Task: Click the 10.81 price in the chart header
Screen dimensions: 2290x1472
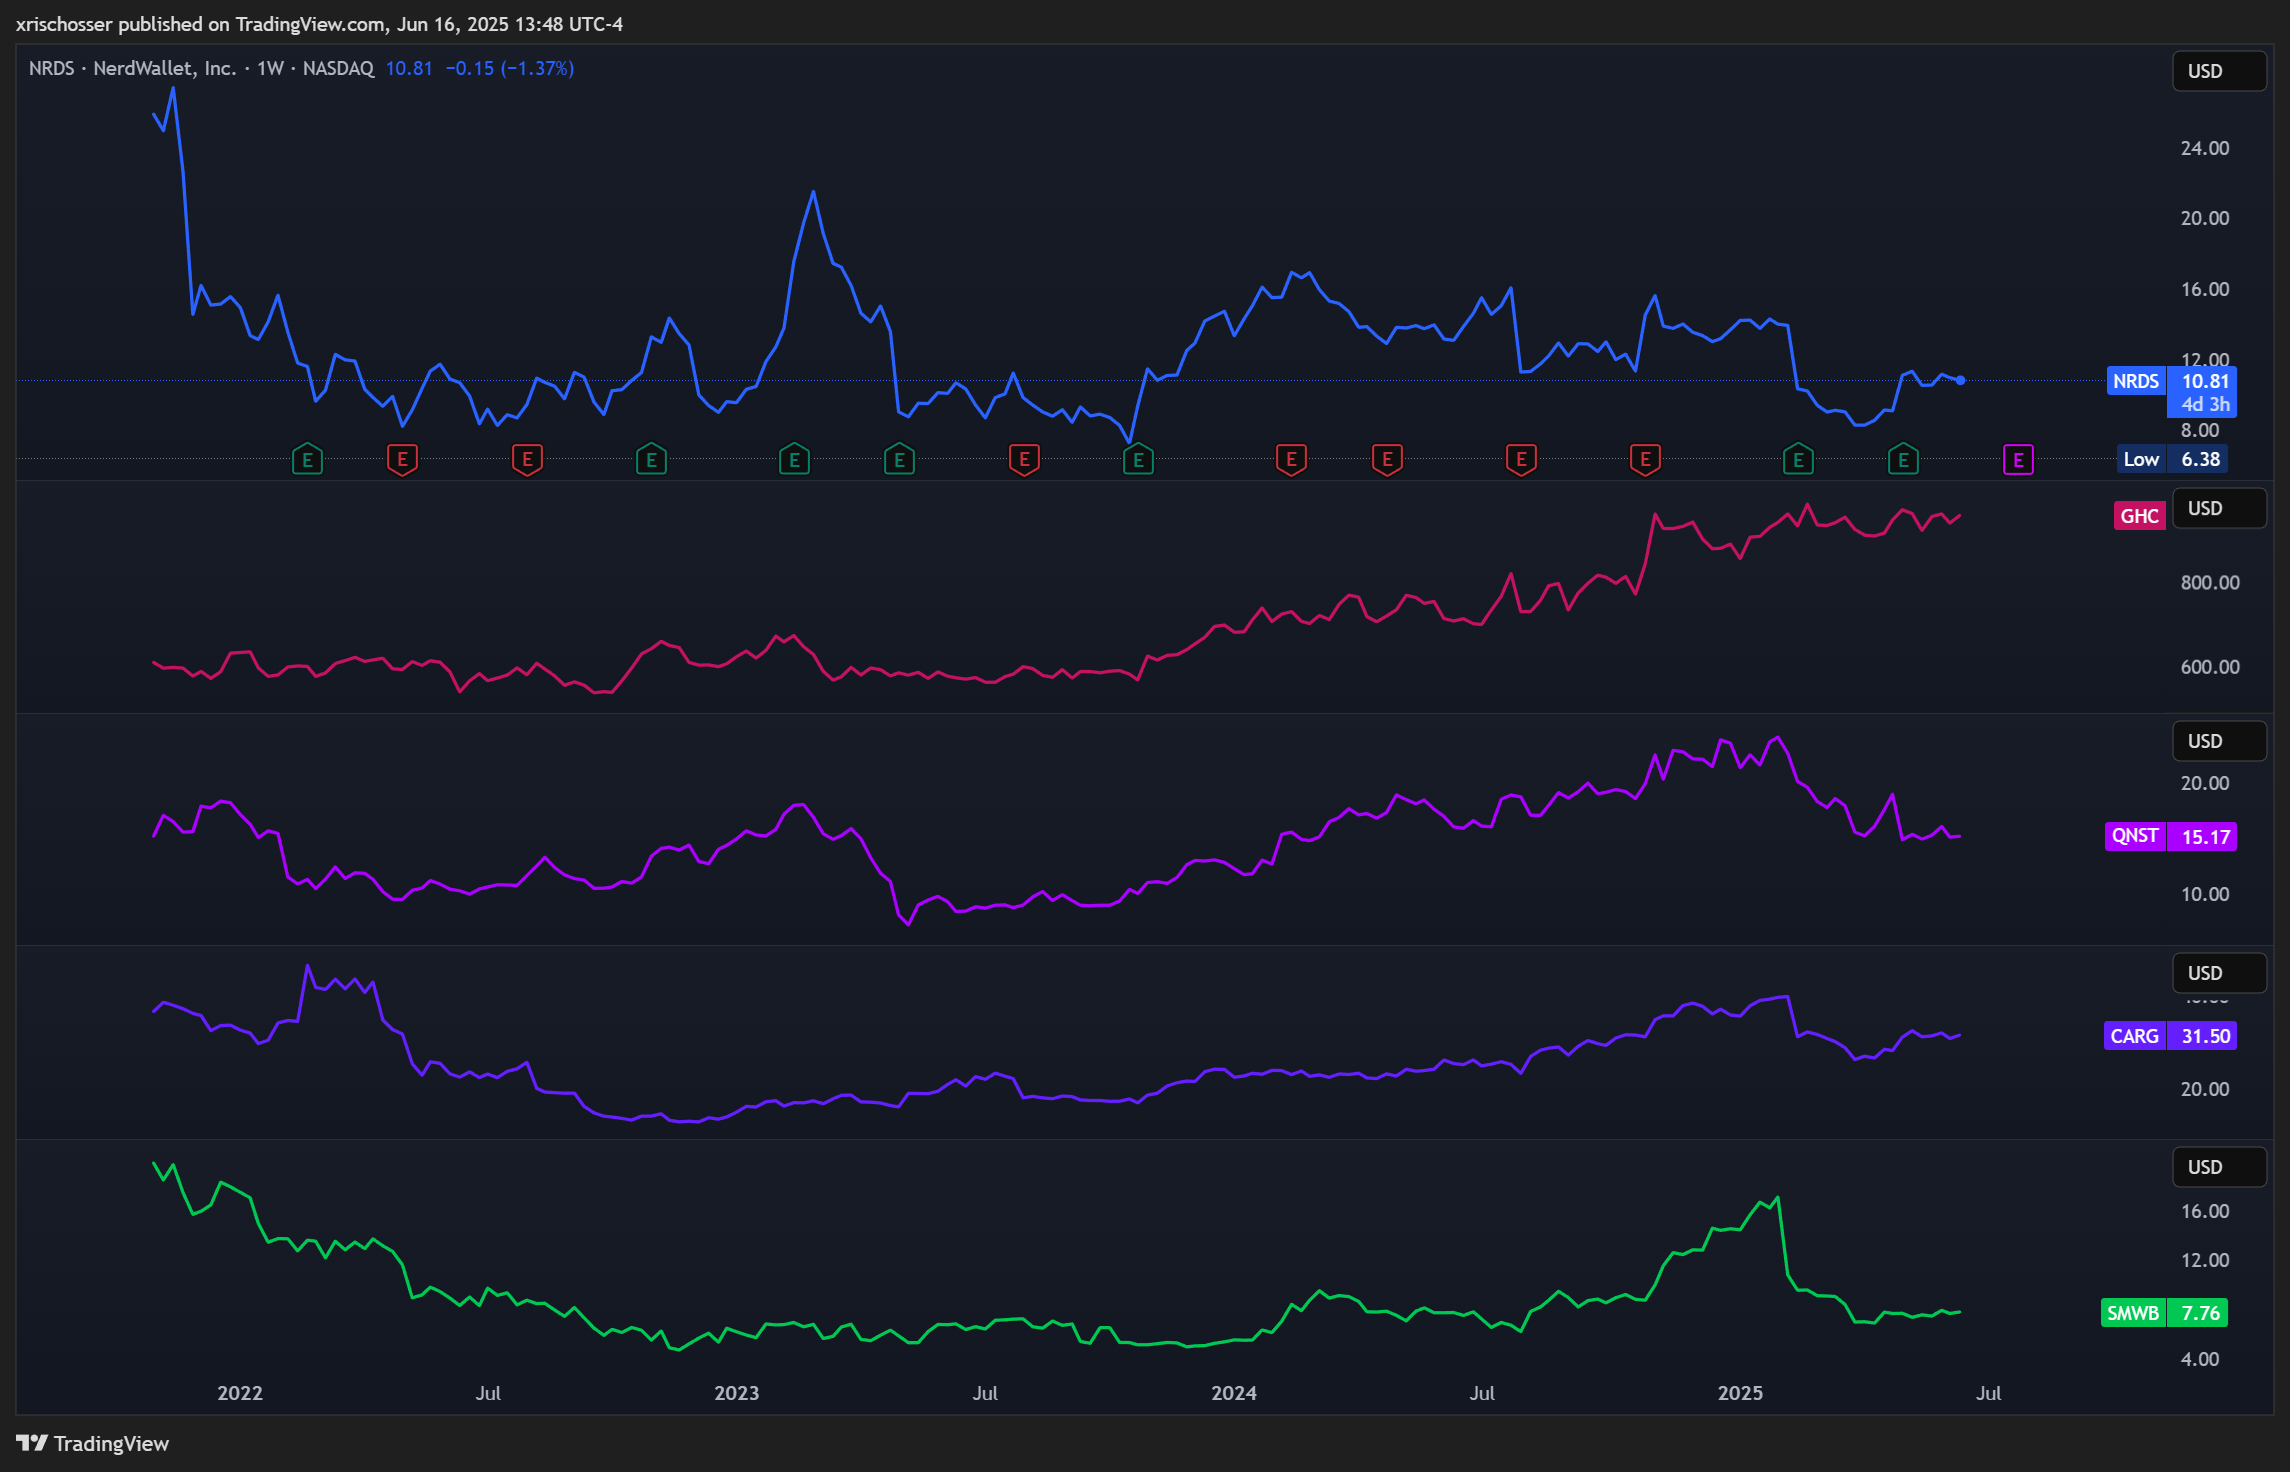Action: (409, 68)
